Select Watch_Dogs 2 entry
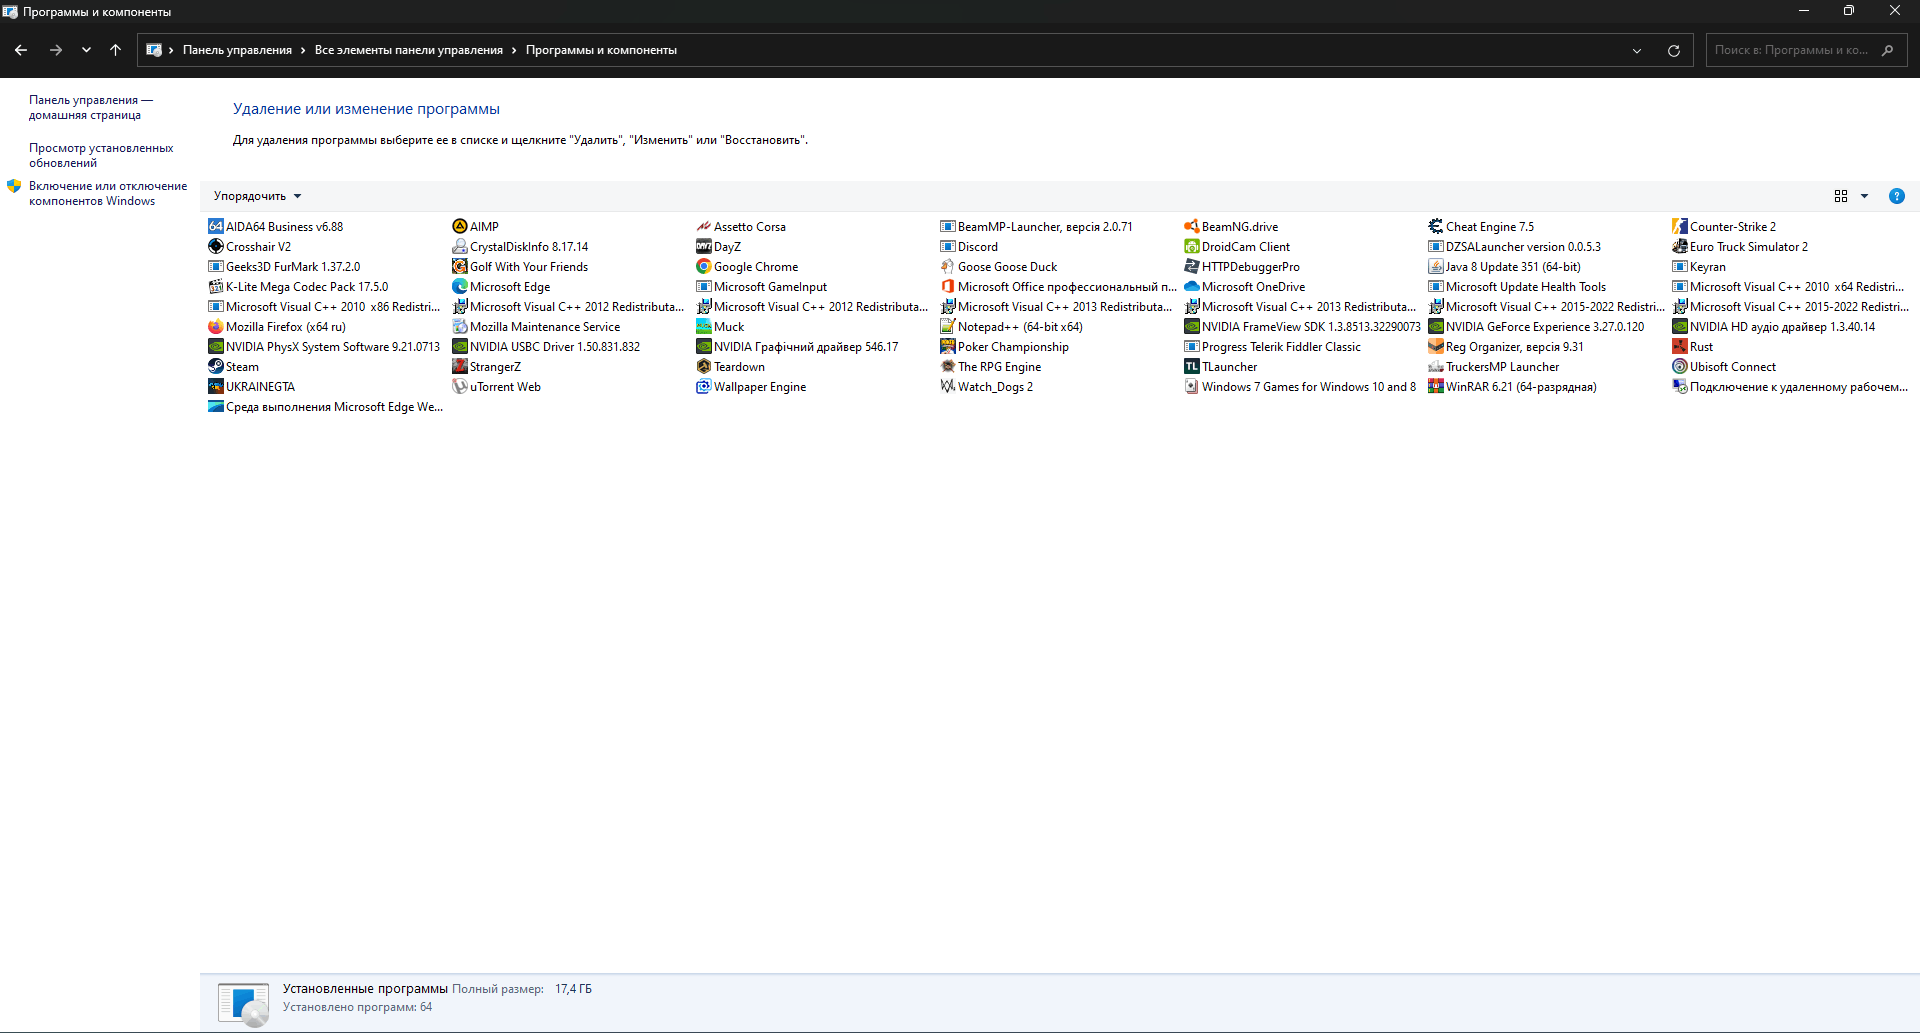This screenshot has height=1033, width=1920. coord(986,387)
